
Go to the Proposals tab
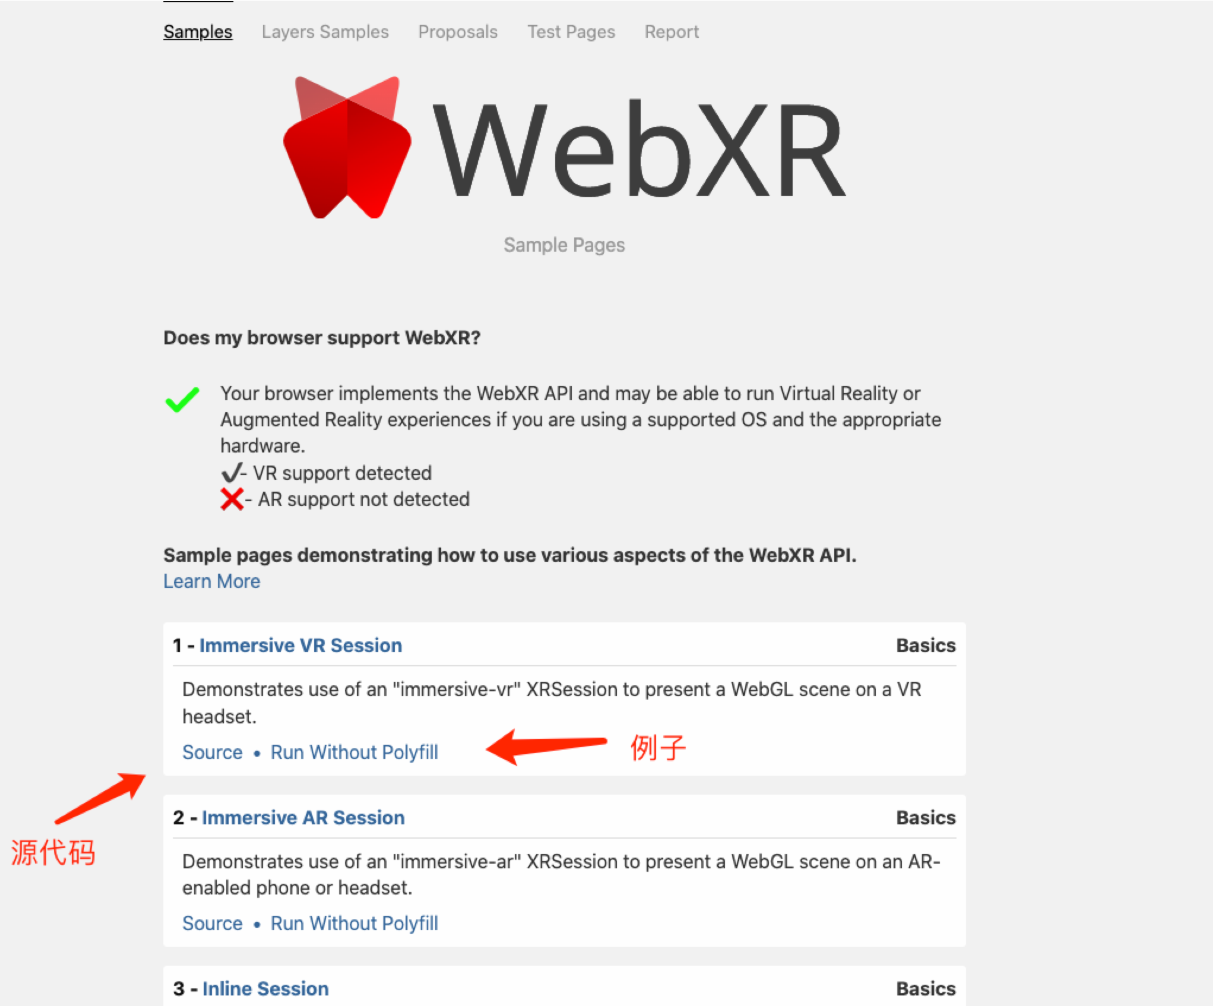pyautogui.click(x=458, y=32)
